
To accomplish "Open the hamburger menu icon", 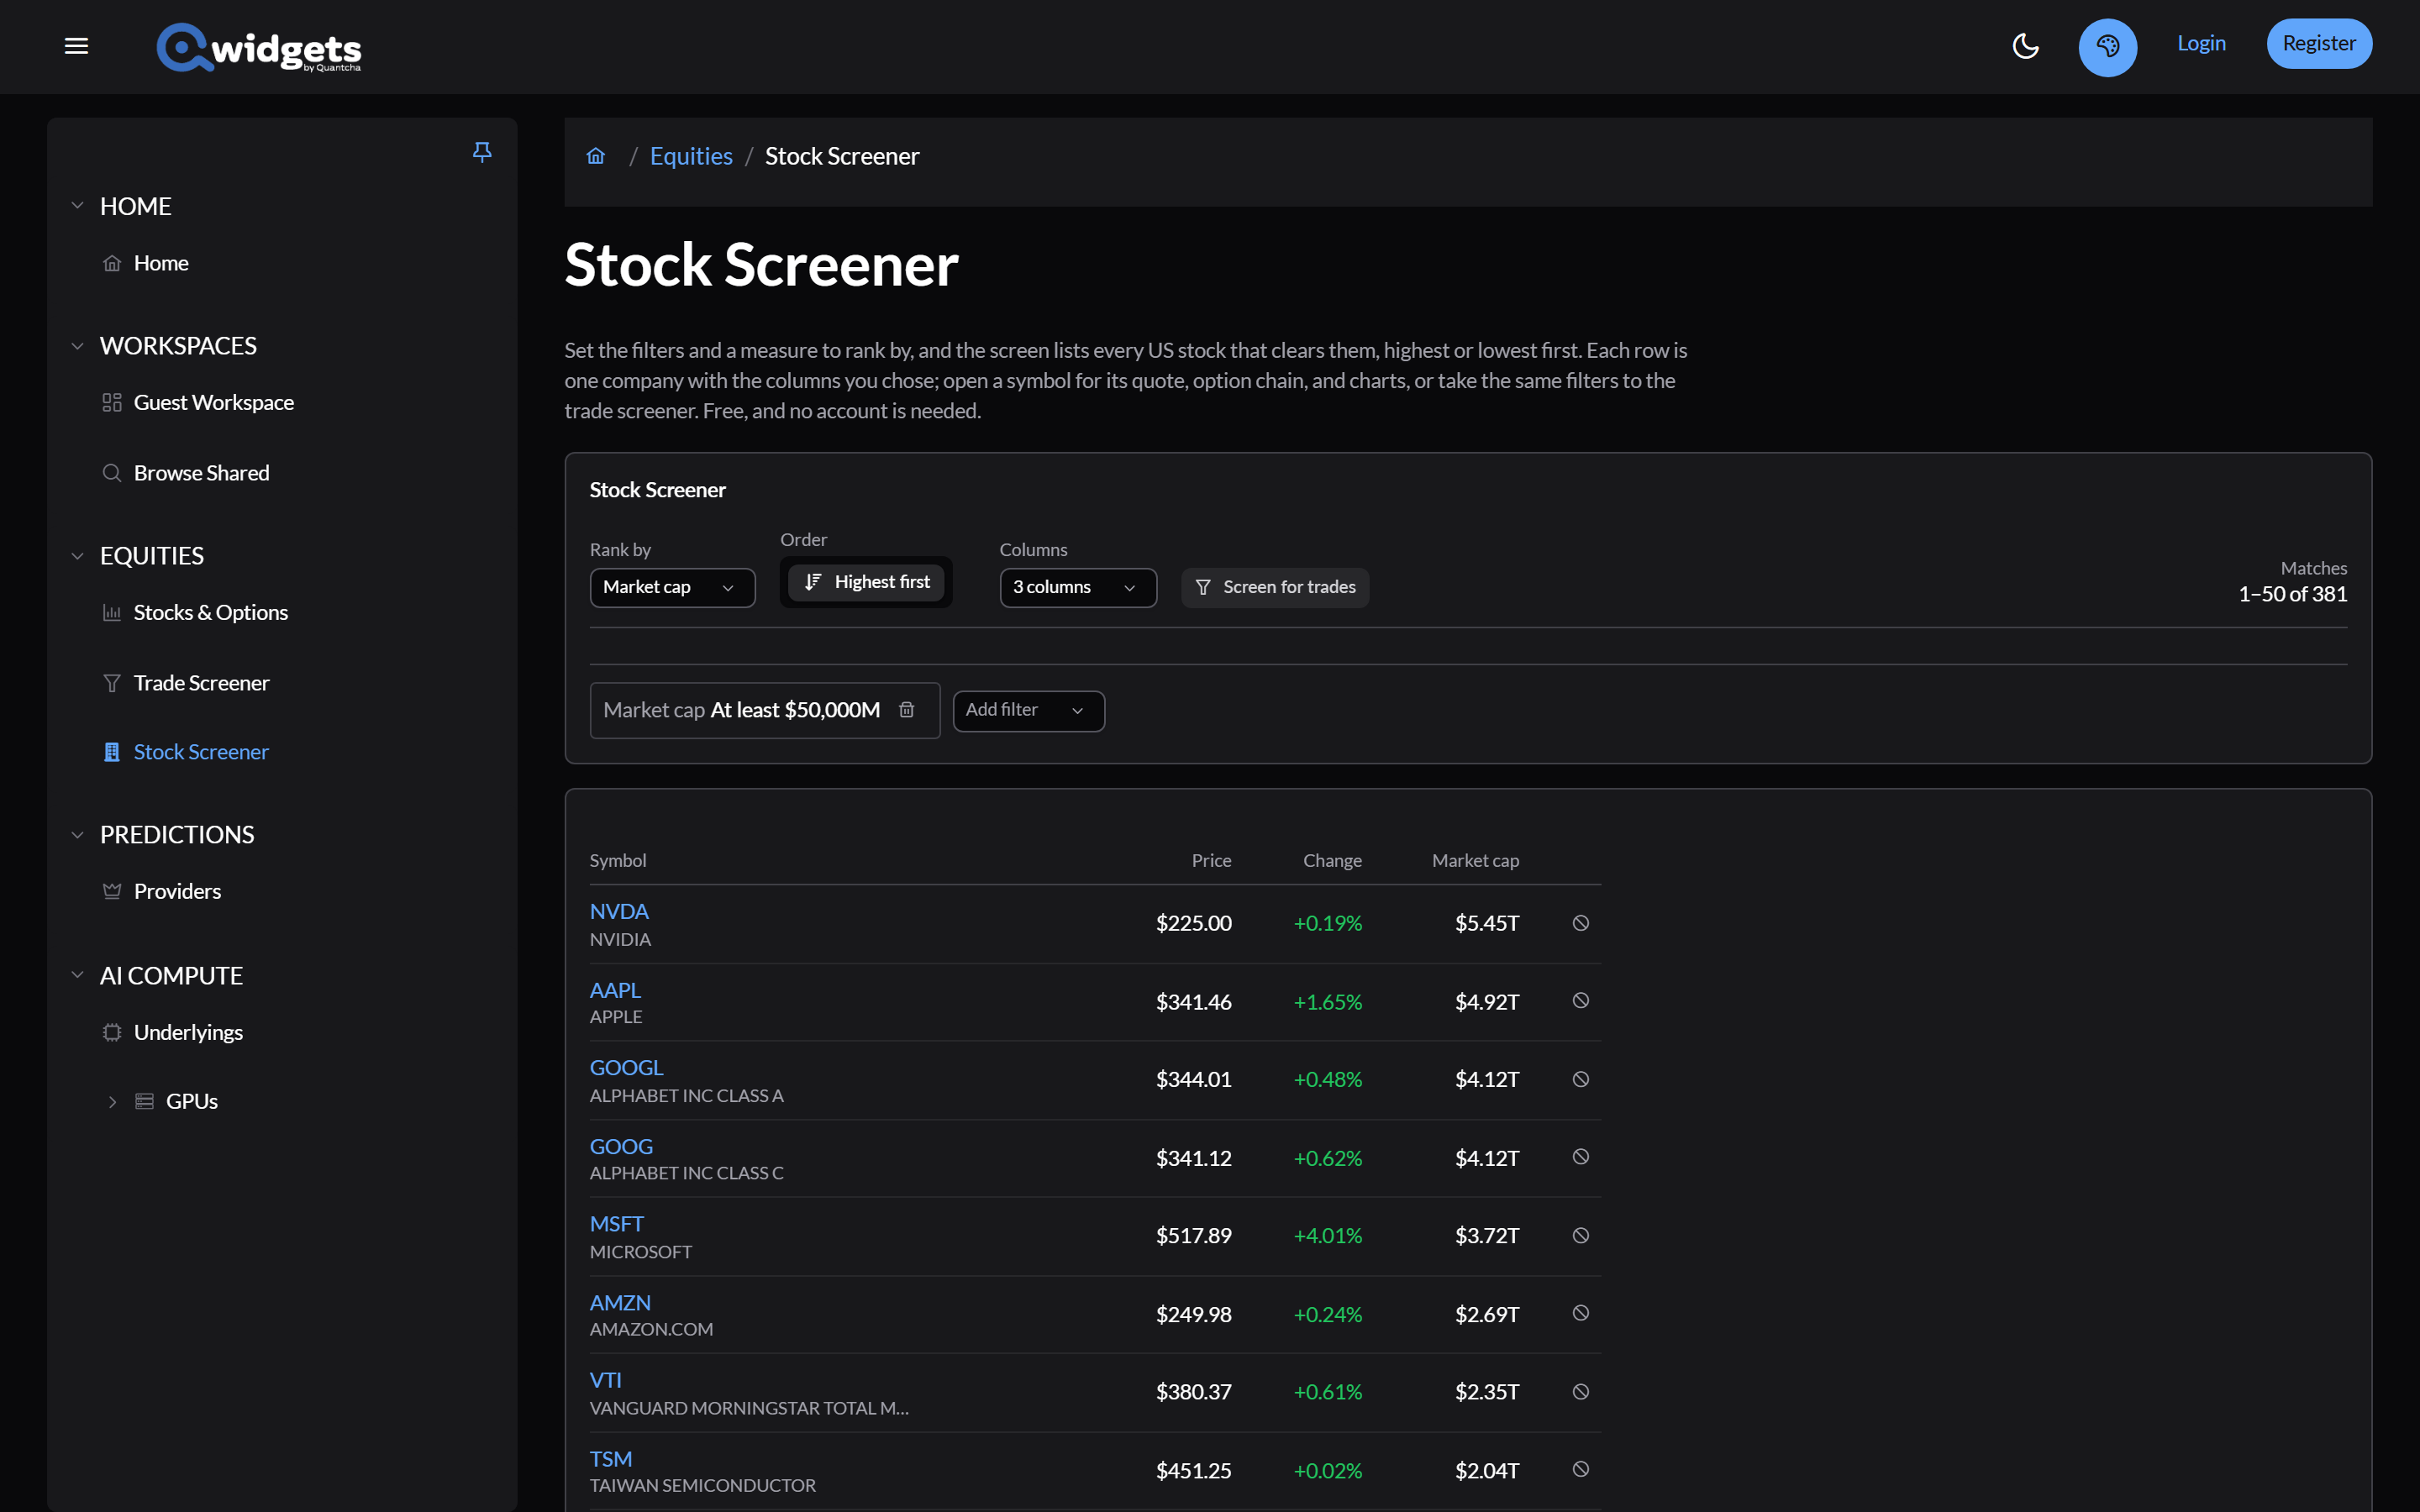I will [x=77, y=46].
